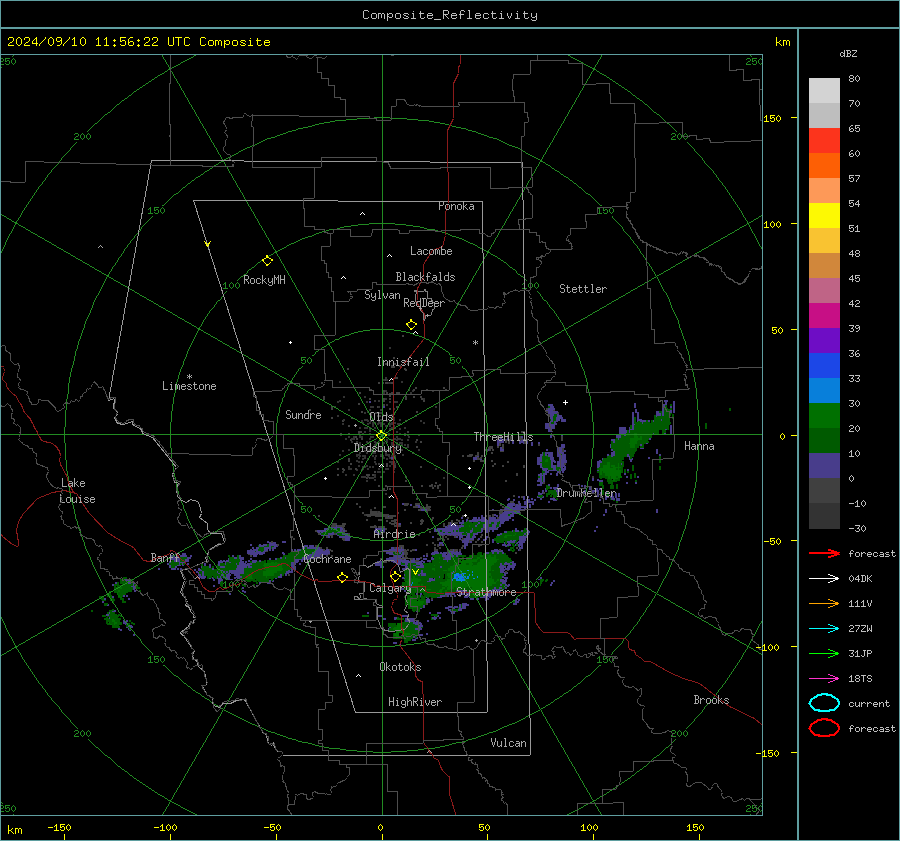Viewport: 900px width, 841px height.
Task: Click the Banff city label
Action: click(x=166, y=558)
